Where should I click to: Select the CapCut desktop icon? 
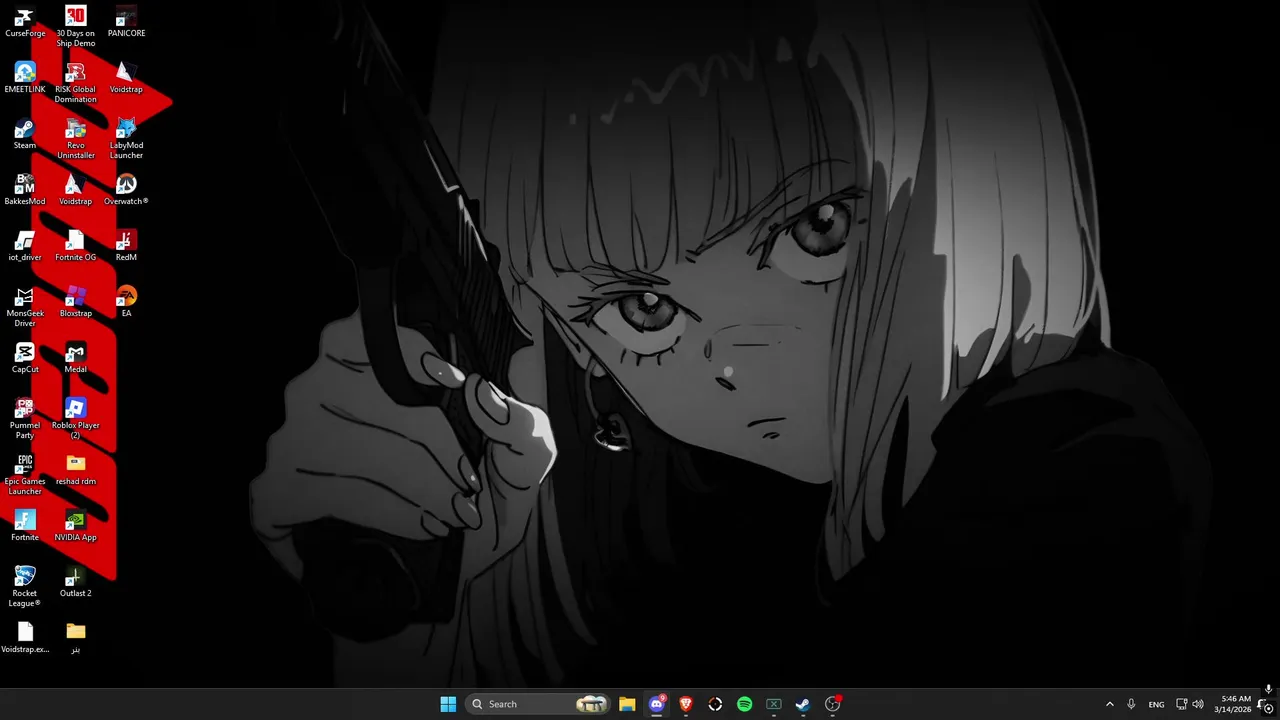[x=25, y=358]
